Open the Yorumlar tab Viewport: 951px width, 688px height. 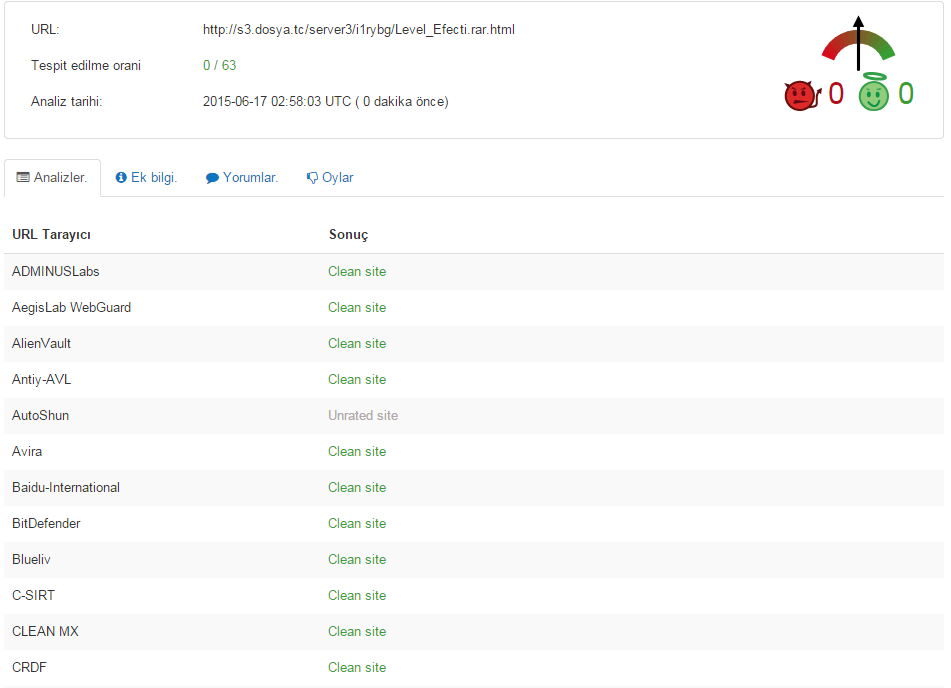(x=242, y=178)
